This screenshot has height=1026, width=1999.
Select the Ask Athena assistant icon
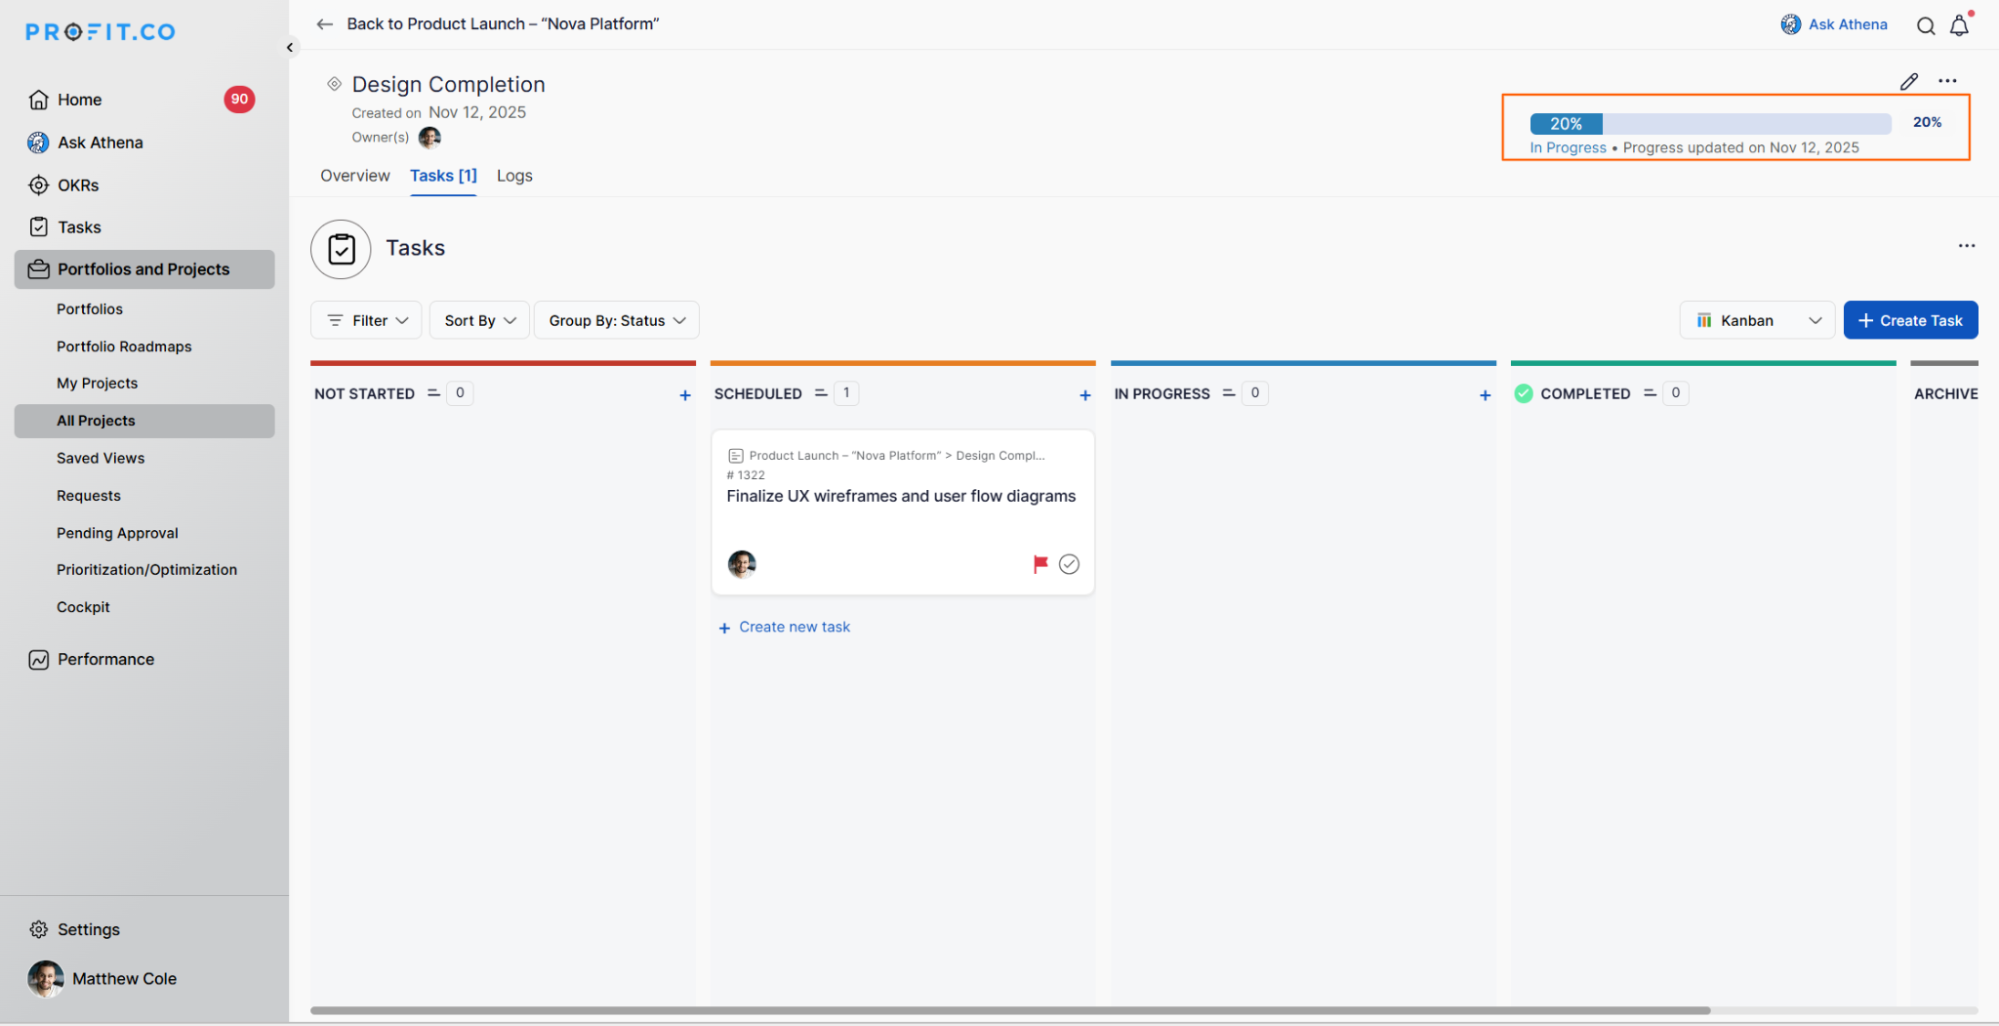(x=1790, y=23)
